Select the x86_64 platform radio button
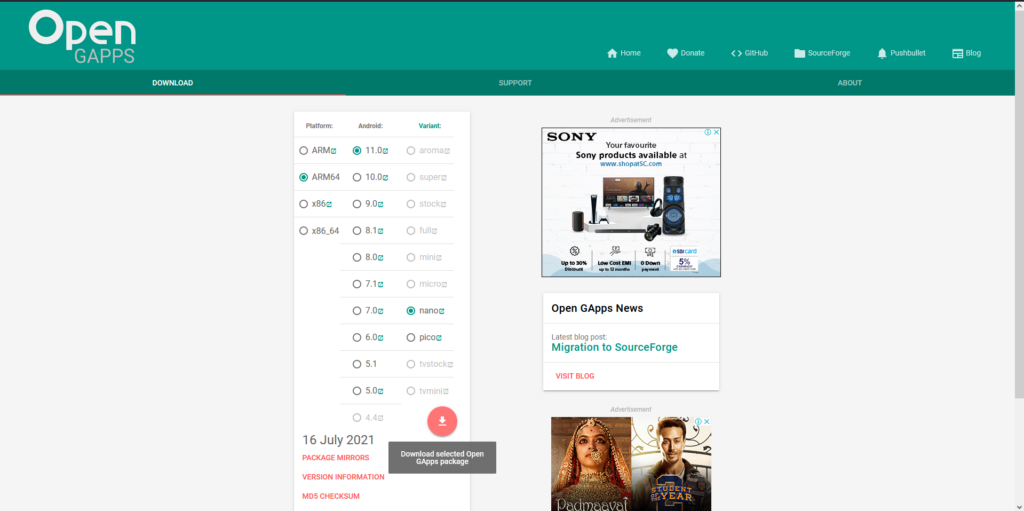 tap(303, 231)
